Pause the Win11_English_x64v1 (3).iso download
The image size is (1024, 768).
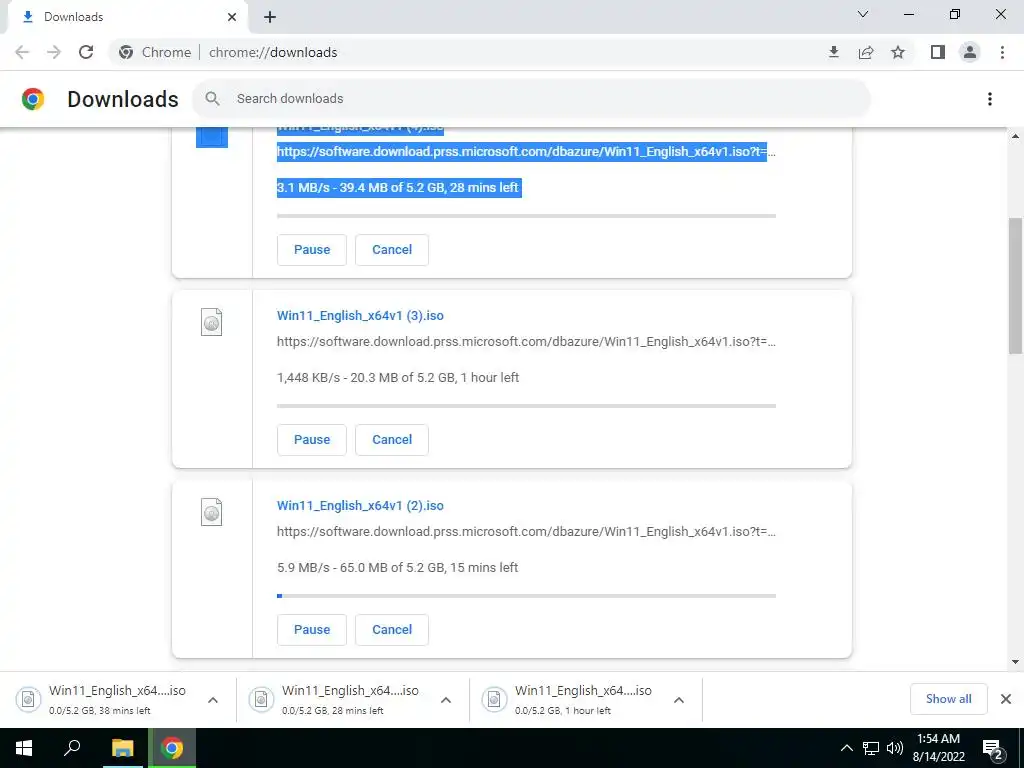(312, 440)
